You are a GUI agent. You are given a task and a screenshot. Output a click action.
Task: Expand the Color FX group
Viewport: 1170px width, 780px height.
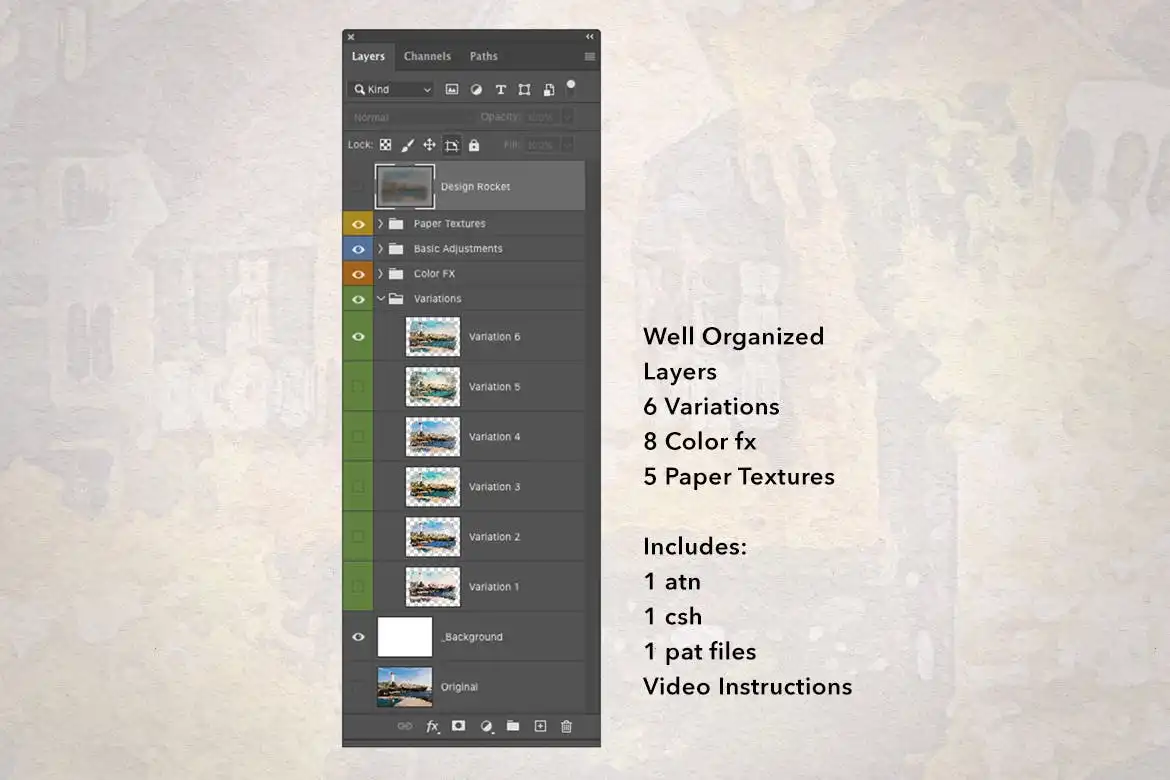[x=381, y=274]
